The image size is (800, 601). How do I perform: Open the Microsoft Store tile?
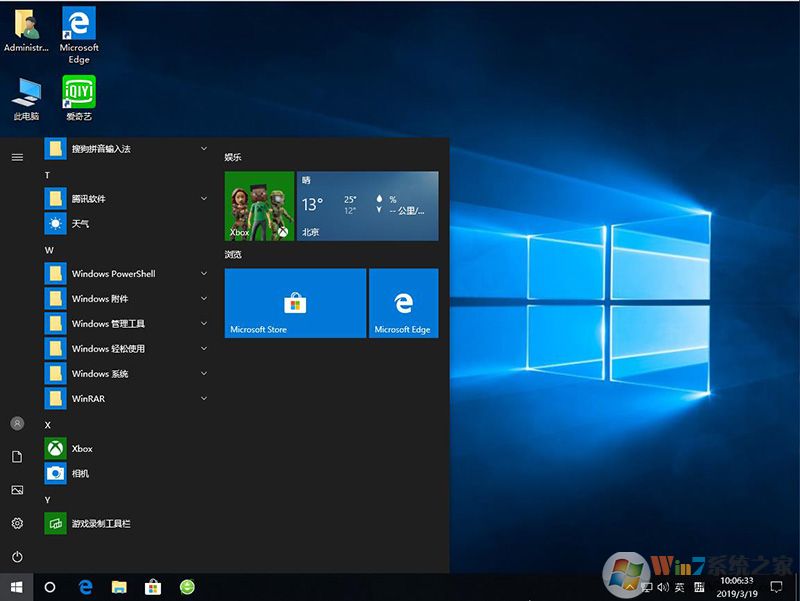coord(294,303)
